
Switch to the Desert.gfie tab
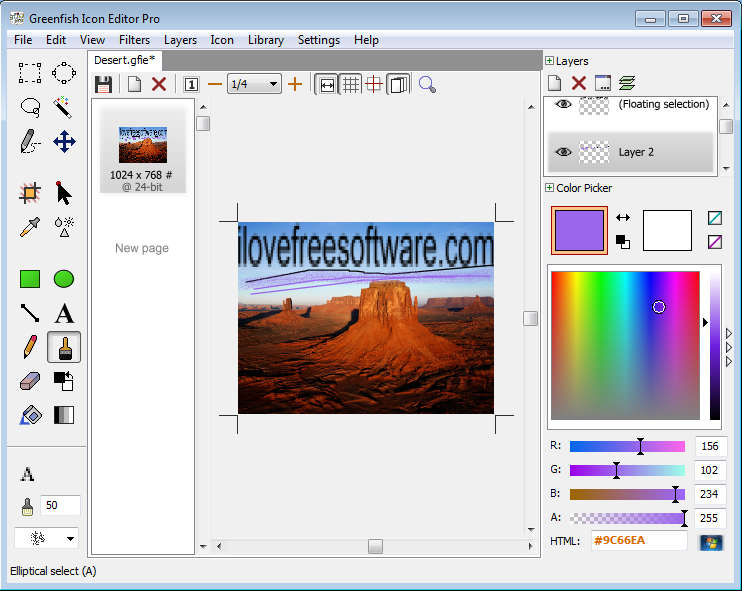(125, 61)
